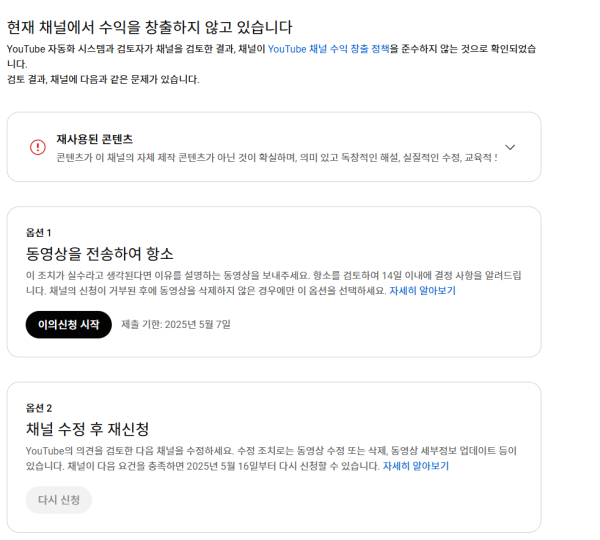The image size is (600, 540).
Task: Click the greyed-out 다시 신청 button
Action: 59,500
